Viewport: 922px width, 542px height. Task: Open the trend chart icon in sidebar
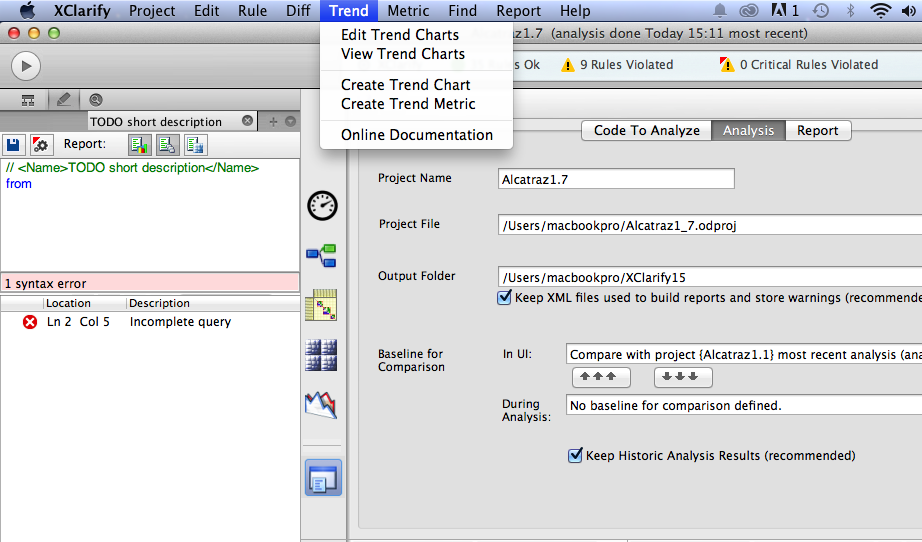[321, 404]
